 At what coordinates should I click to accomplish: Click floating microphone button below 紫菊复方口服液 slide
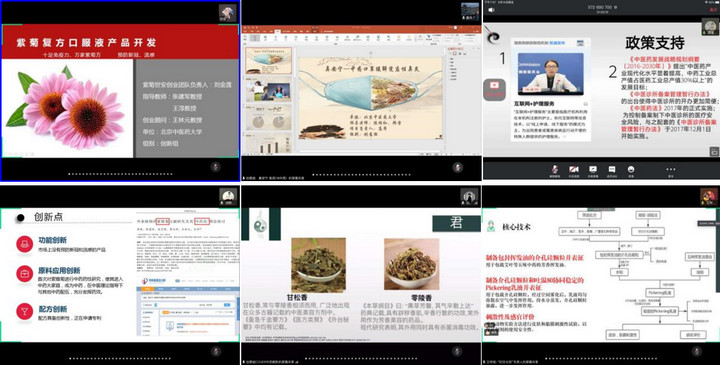click(216, 167)
